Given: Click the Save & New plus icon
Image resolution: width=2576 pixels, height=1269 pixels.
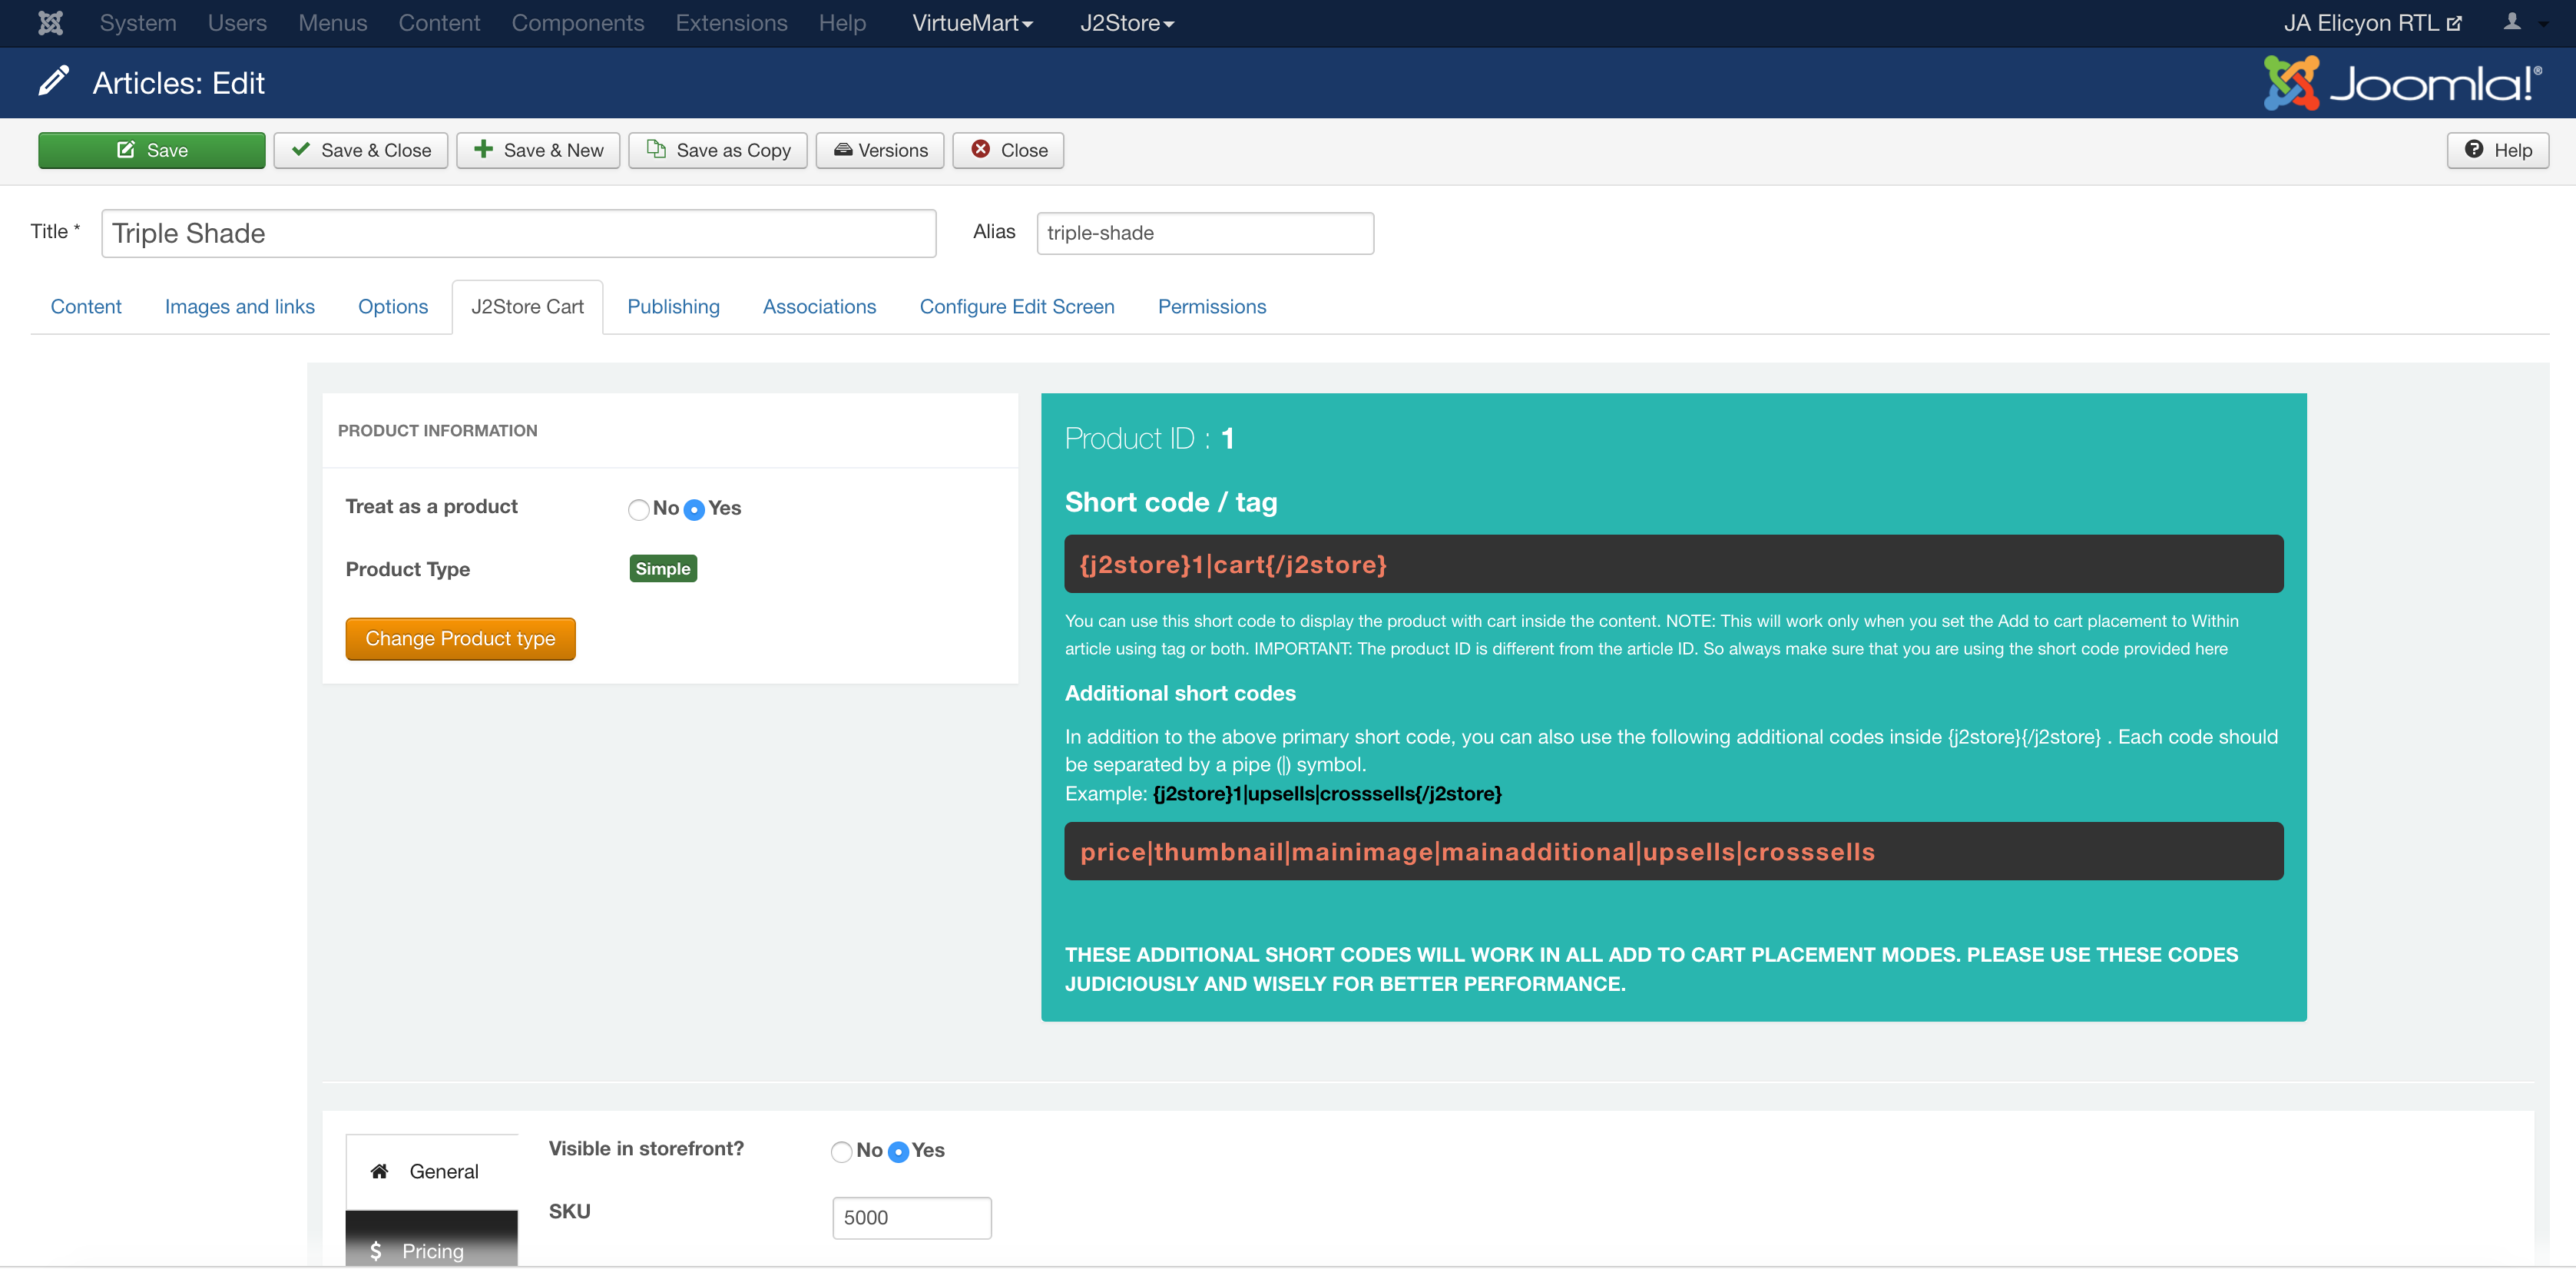Looking at the screenshot, I should tap(483, 149).
